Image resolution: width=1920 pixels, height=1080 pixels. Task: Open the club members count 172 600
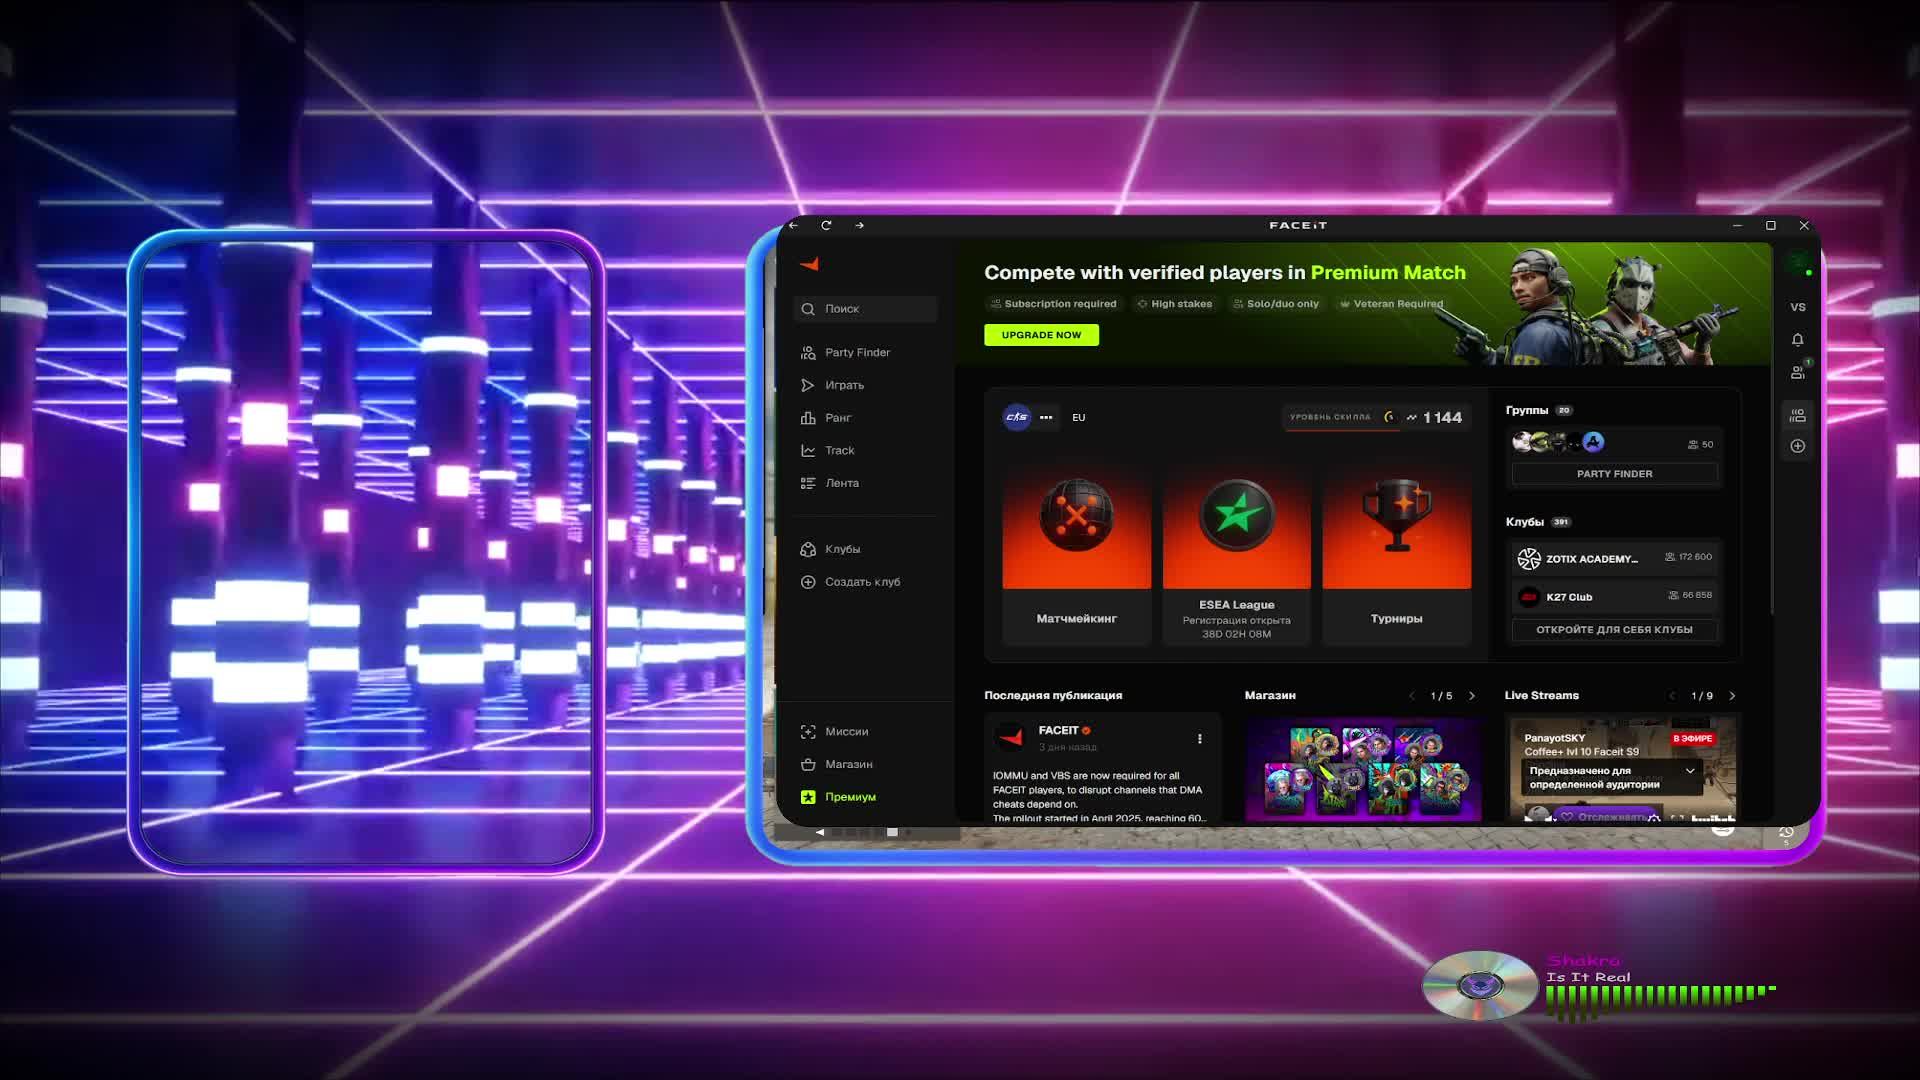1689,557
